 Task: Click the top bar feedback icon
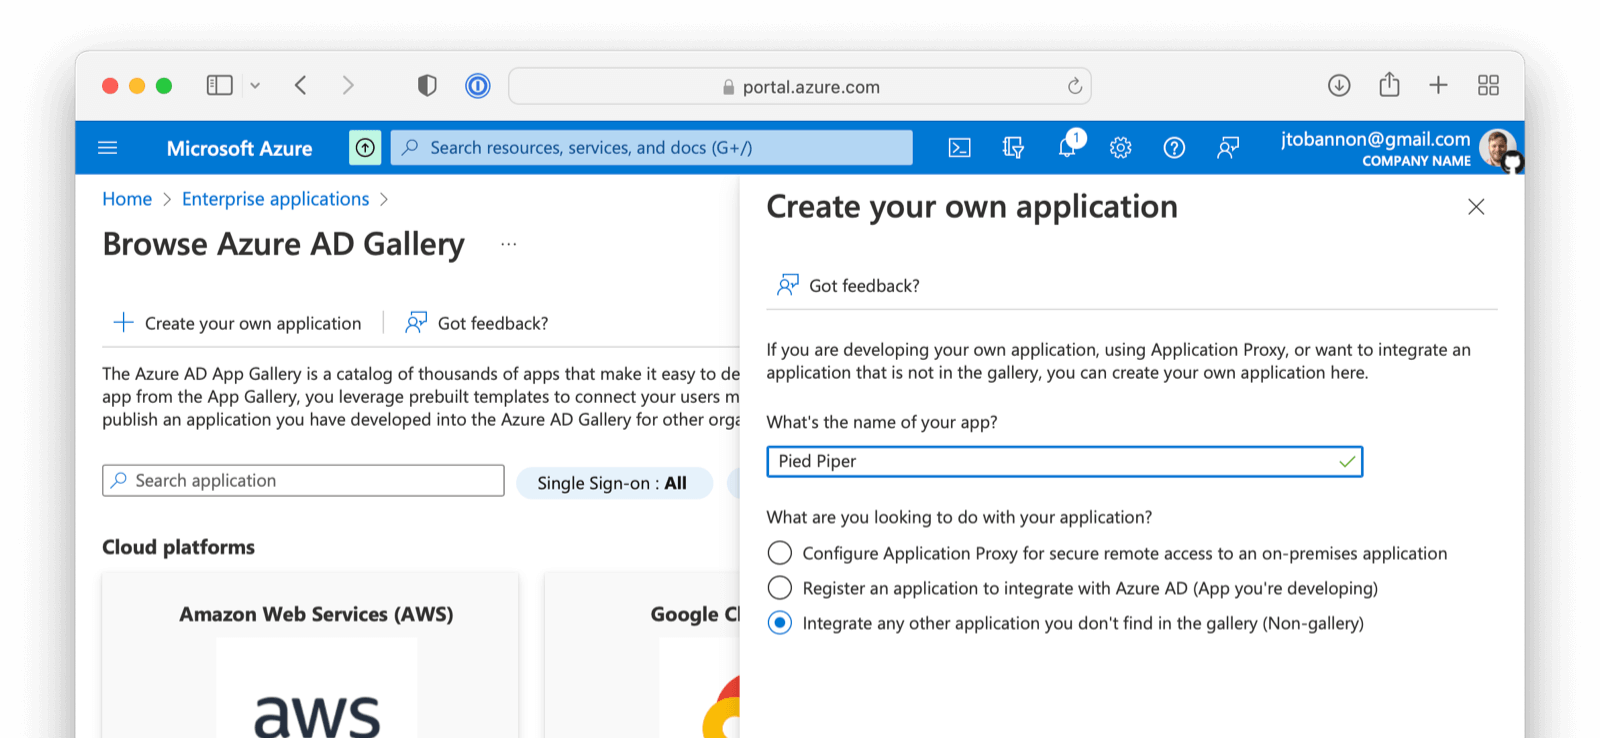tap(1228, 148)
